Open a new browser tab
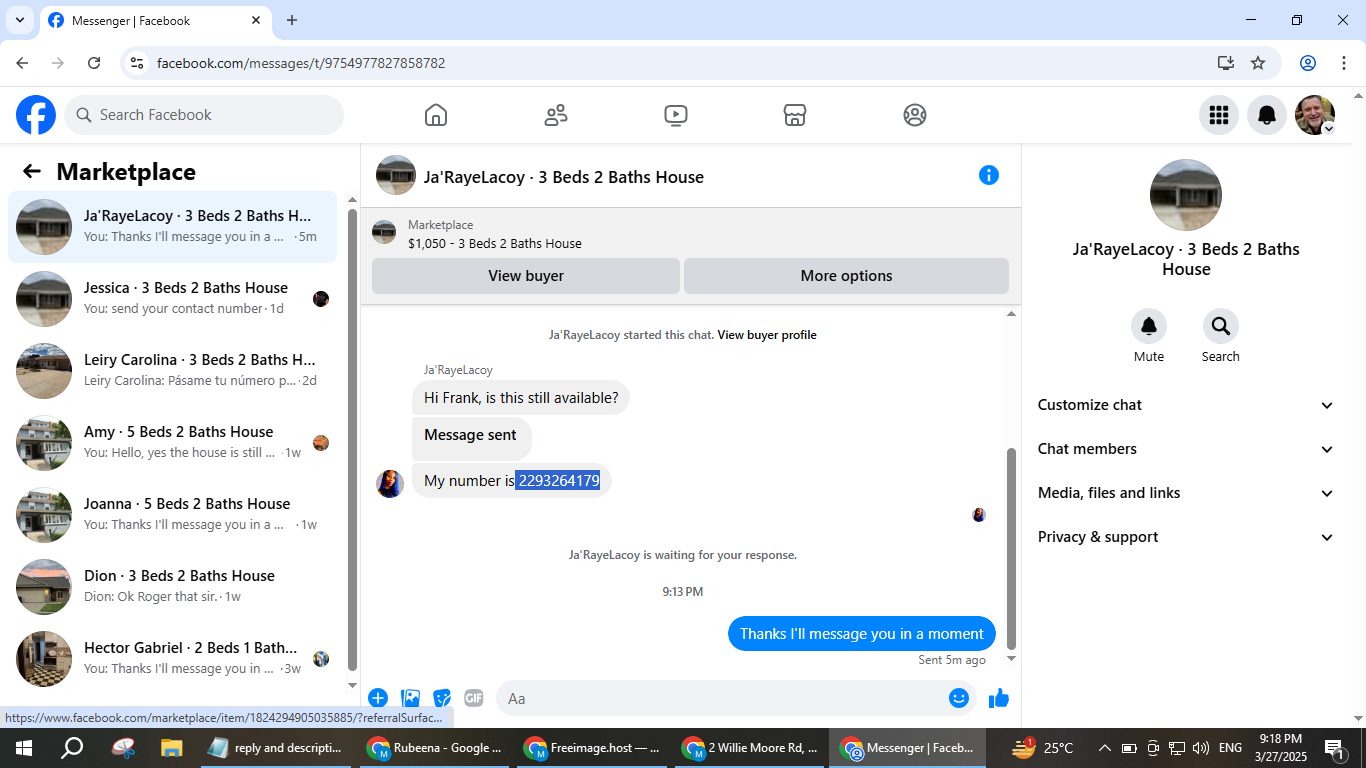The width and height of the screenshot is (1366, 768). click(292, 20)
